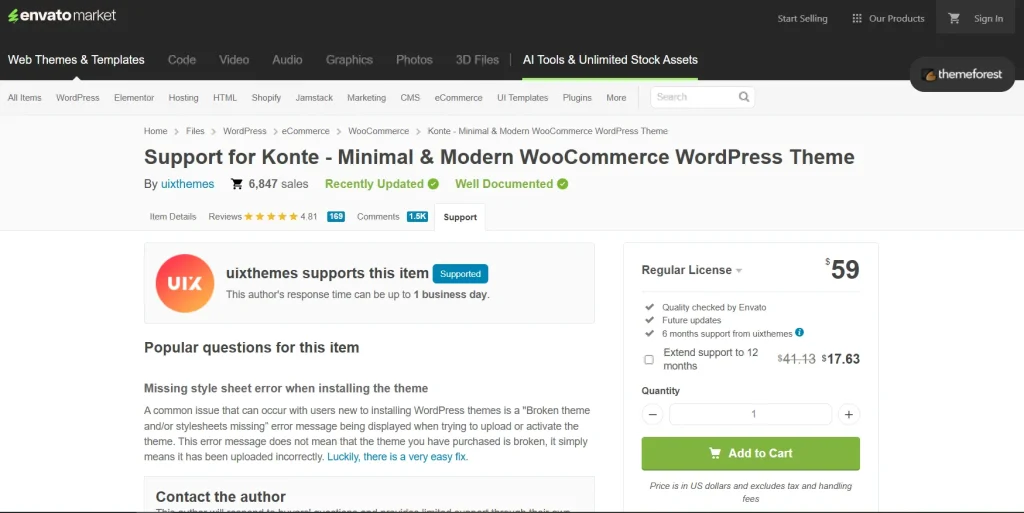The image size is (1024, 513).
Task: Click the Sign In button
Action: click(988, 19)
